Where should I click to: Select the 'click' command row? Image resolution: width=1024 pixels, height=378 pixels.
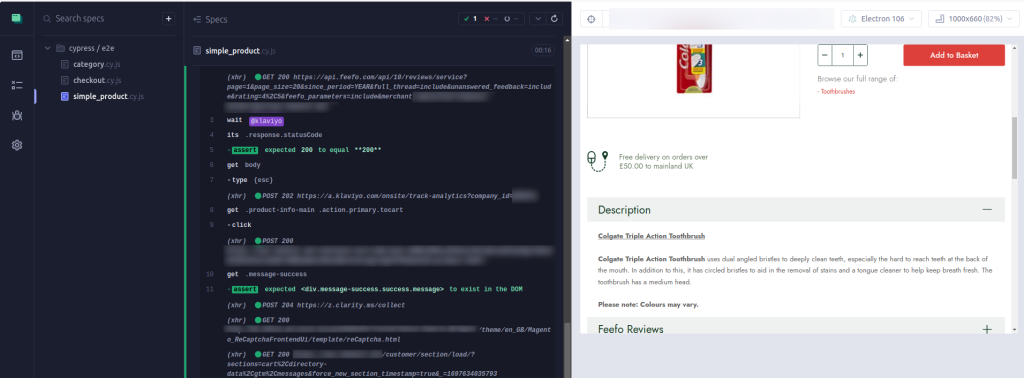[x=377, y=225]
